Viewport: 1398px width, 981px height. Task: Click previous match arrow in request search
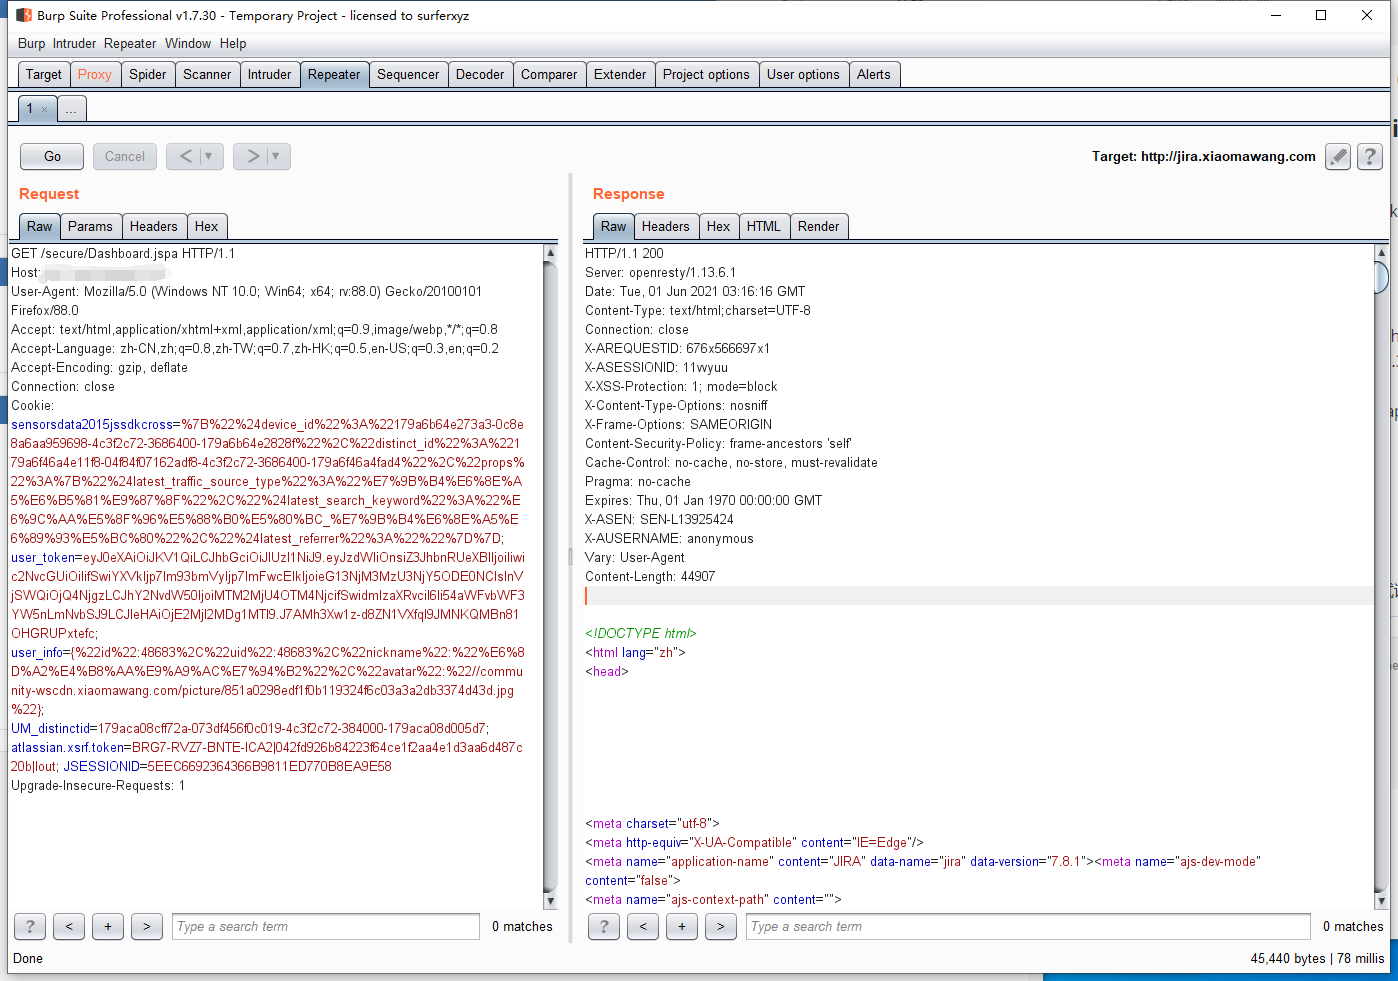[69, 927]
